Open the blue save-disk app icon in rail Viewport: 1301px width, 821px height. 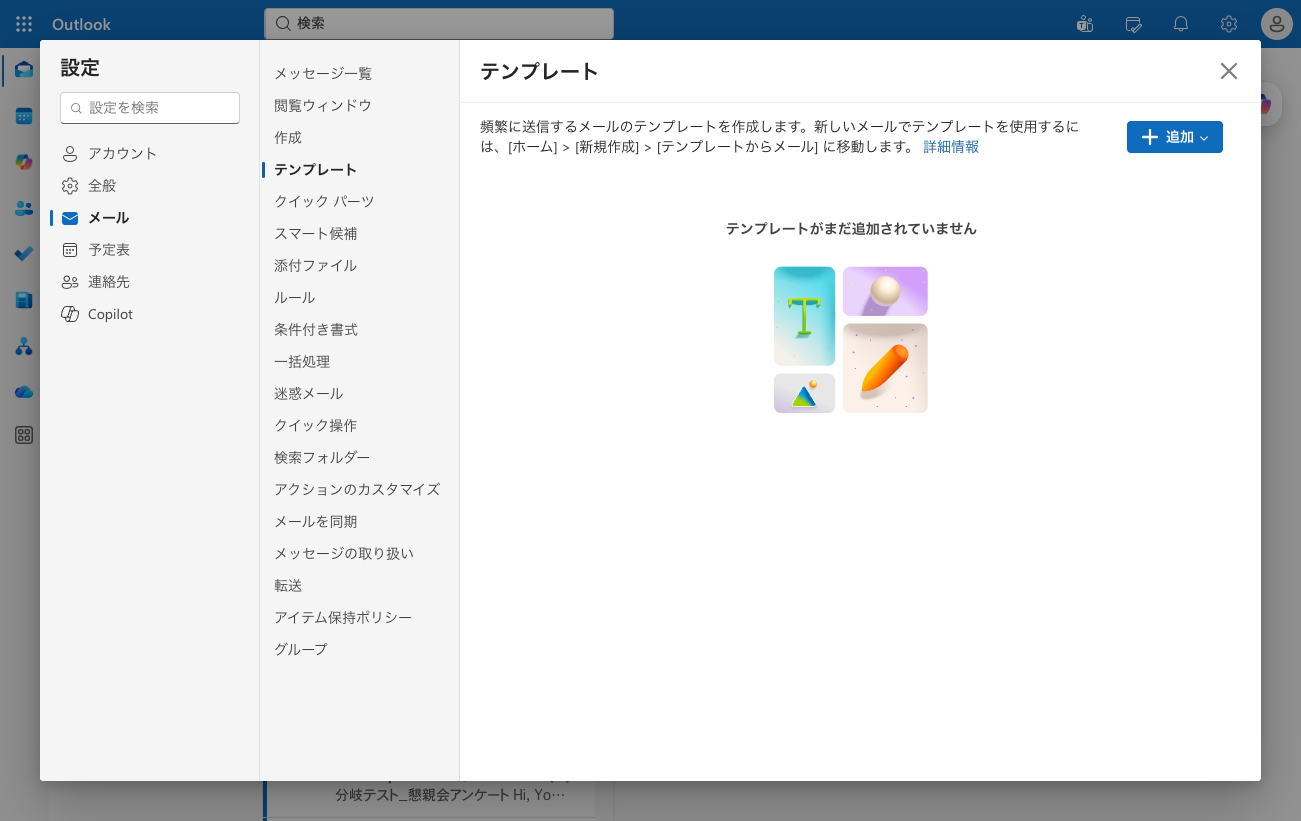coord(24,300)
